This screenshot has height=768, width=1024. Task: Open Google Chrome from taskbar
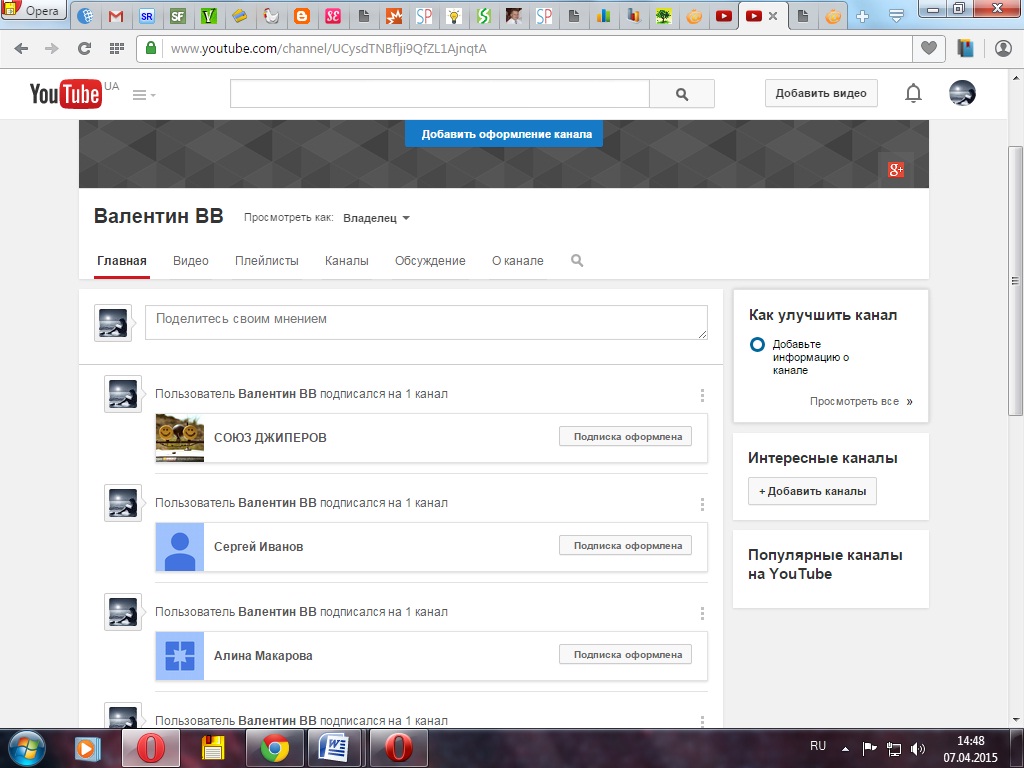pyautogui.click(x=275, y=748)
